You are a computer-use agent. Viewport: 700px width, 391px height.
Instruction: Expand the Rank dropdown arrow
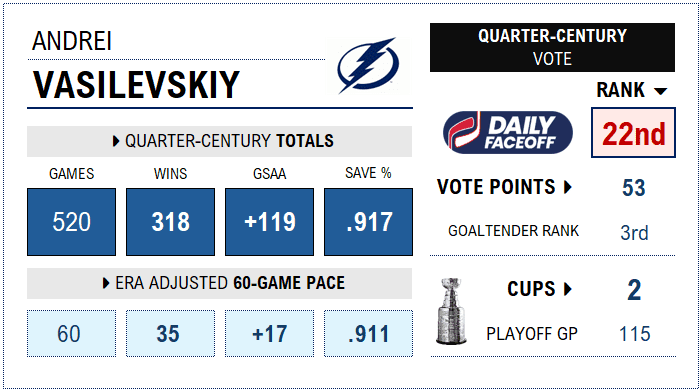pyautogui.click(x=660, y=92)
